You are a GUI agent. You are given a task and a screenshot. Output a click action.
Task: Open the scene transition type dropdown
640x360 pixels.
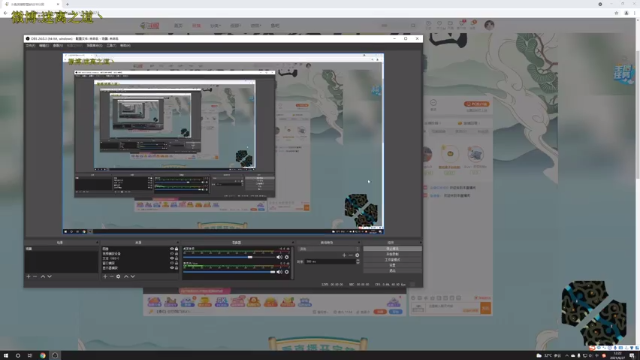(x=329, y=249)
